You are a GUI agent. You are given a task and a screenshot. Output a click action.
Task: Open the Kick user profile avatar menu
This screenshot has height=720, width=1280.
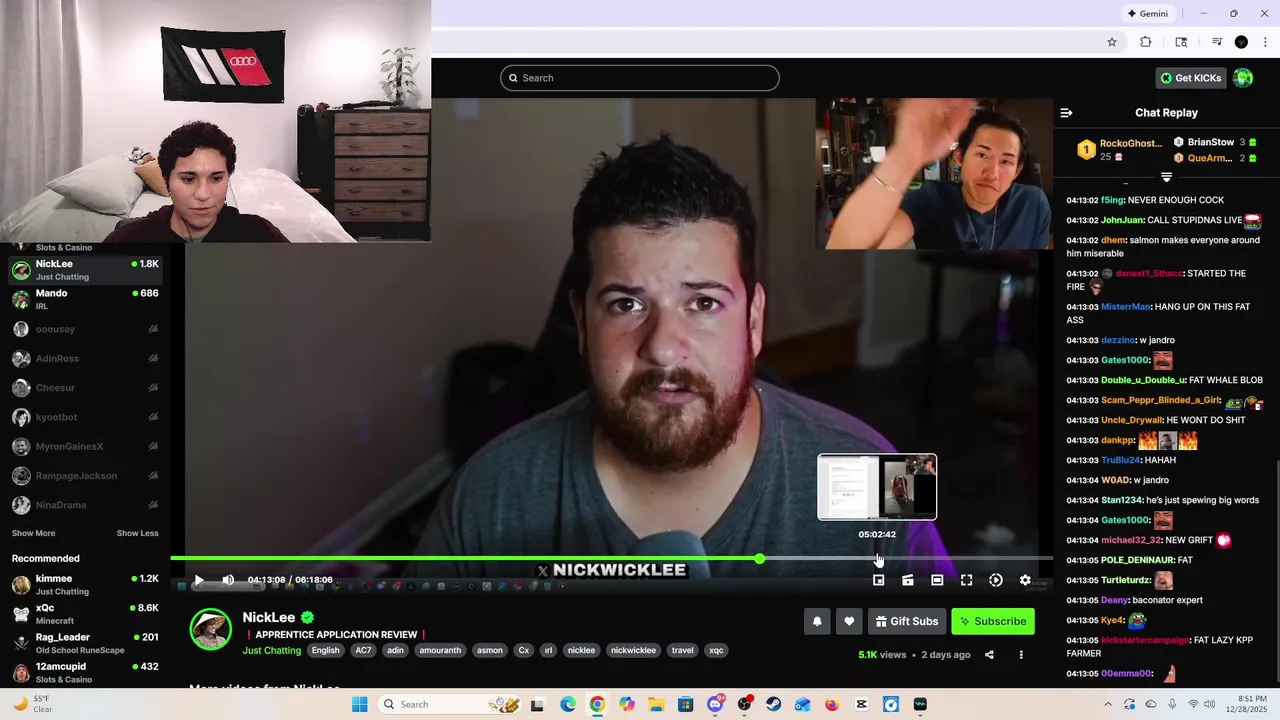pos(1243,78)
